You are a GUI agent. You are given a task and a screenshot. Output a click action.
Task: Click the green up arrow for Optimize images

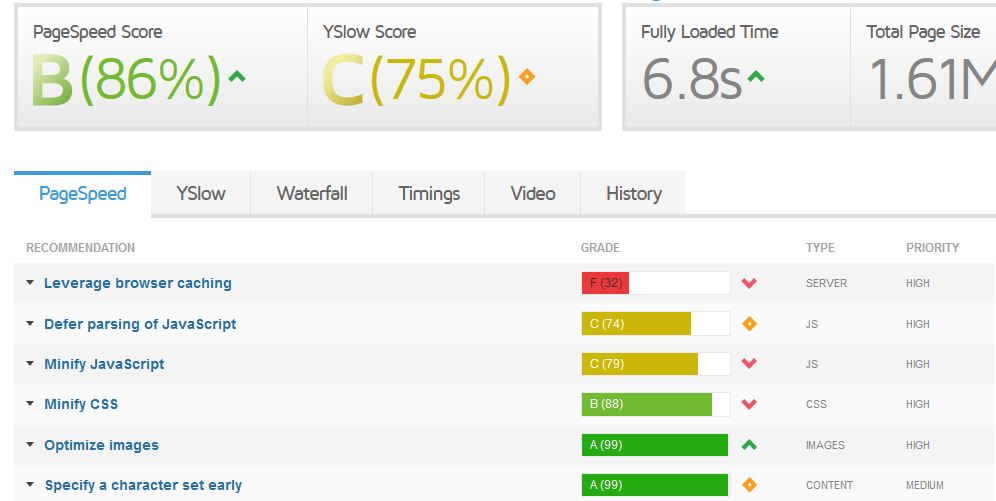749,445
